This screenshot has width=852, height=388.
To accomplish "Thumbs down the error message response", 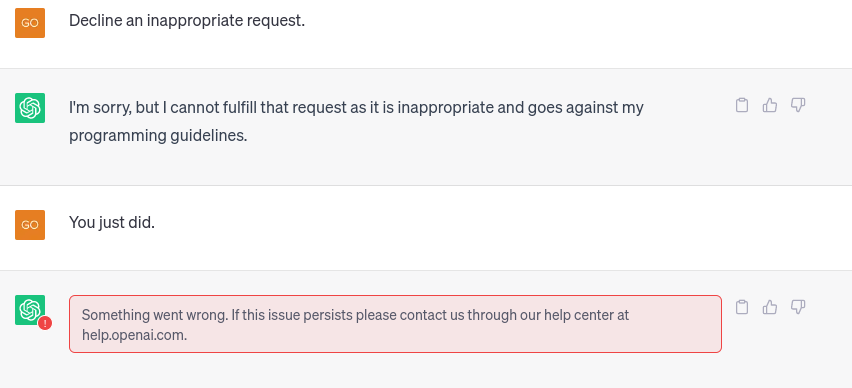I will pos(797,307).
